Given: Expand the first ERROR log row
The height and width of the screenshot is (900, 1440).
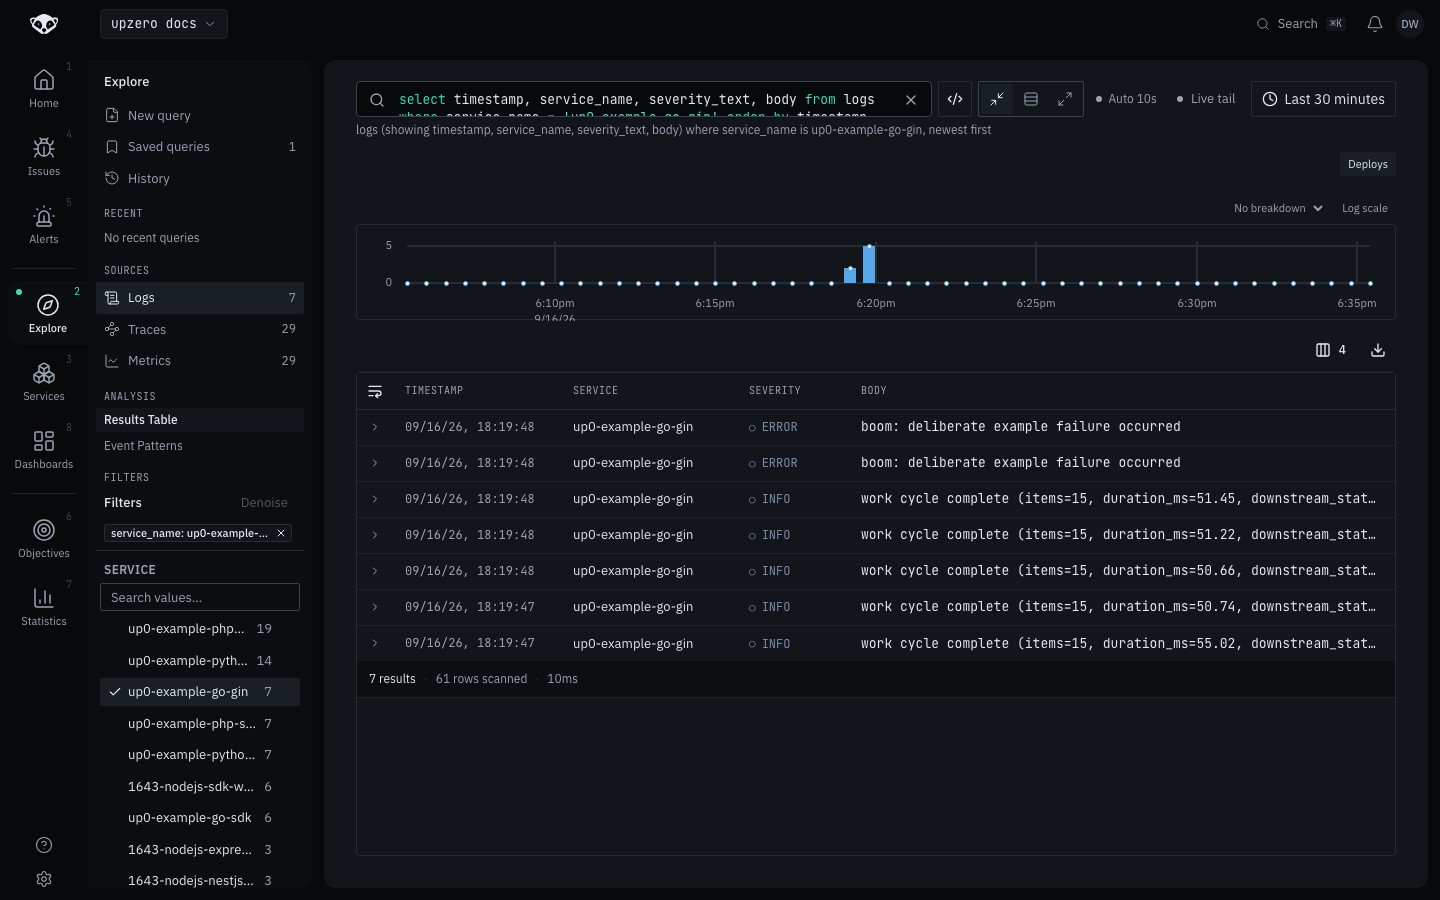Looking at the screenshot, I should [375, 427].
